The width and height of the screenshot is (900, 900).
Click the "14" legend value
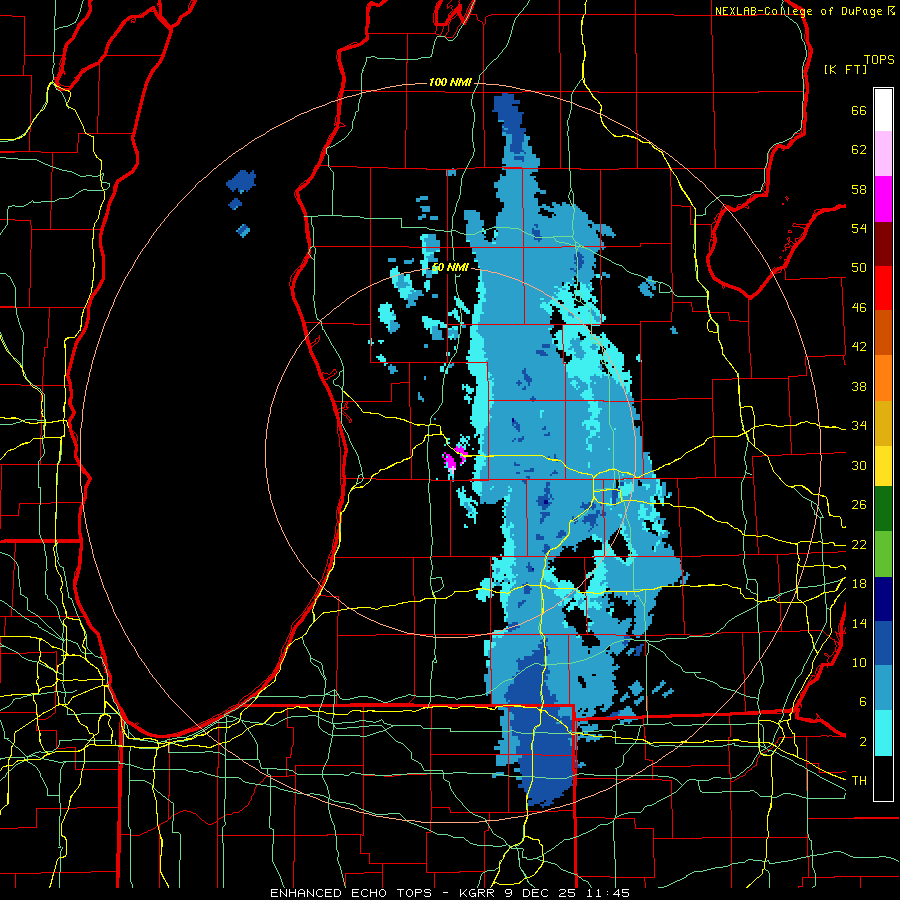(859, 623)
